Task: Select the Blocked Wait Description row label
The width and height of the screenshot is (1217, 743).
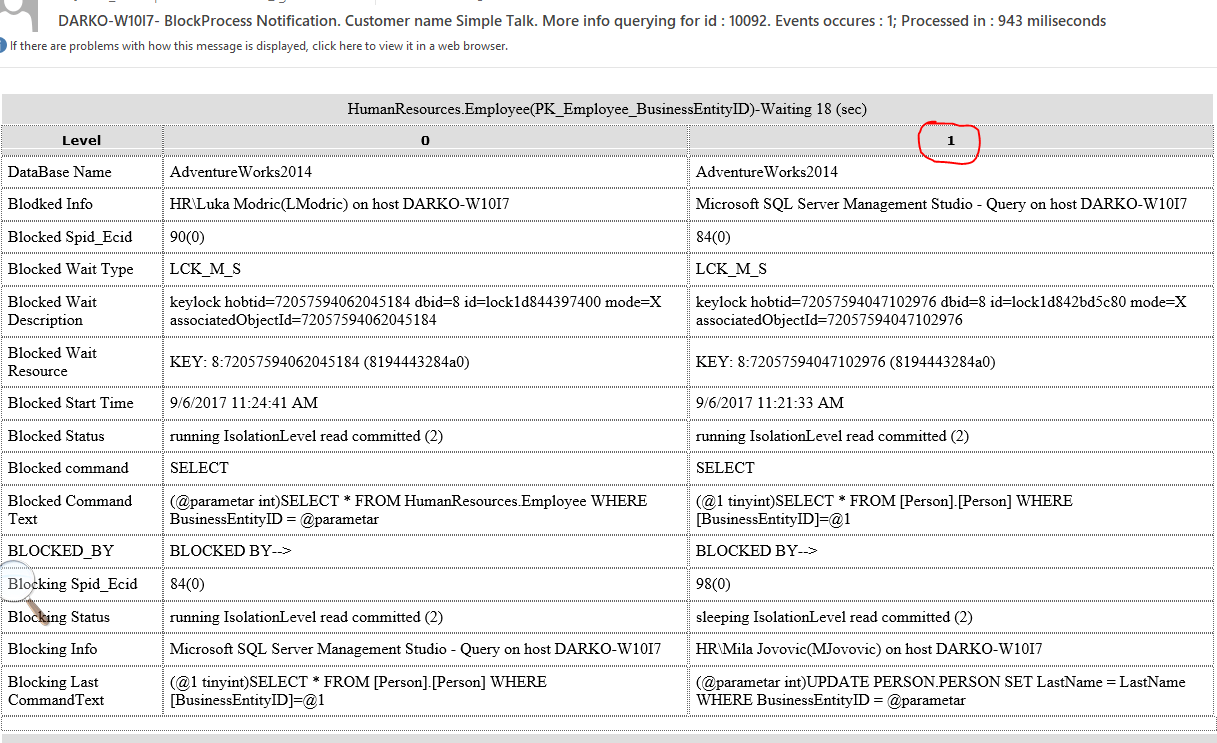Action: pos(53,311)
